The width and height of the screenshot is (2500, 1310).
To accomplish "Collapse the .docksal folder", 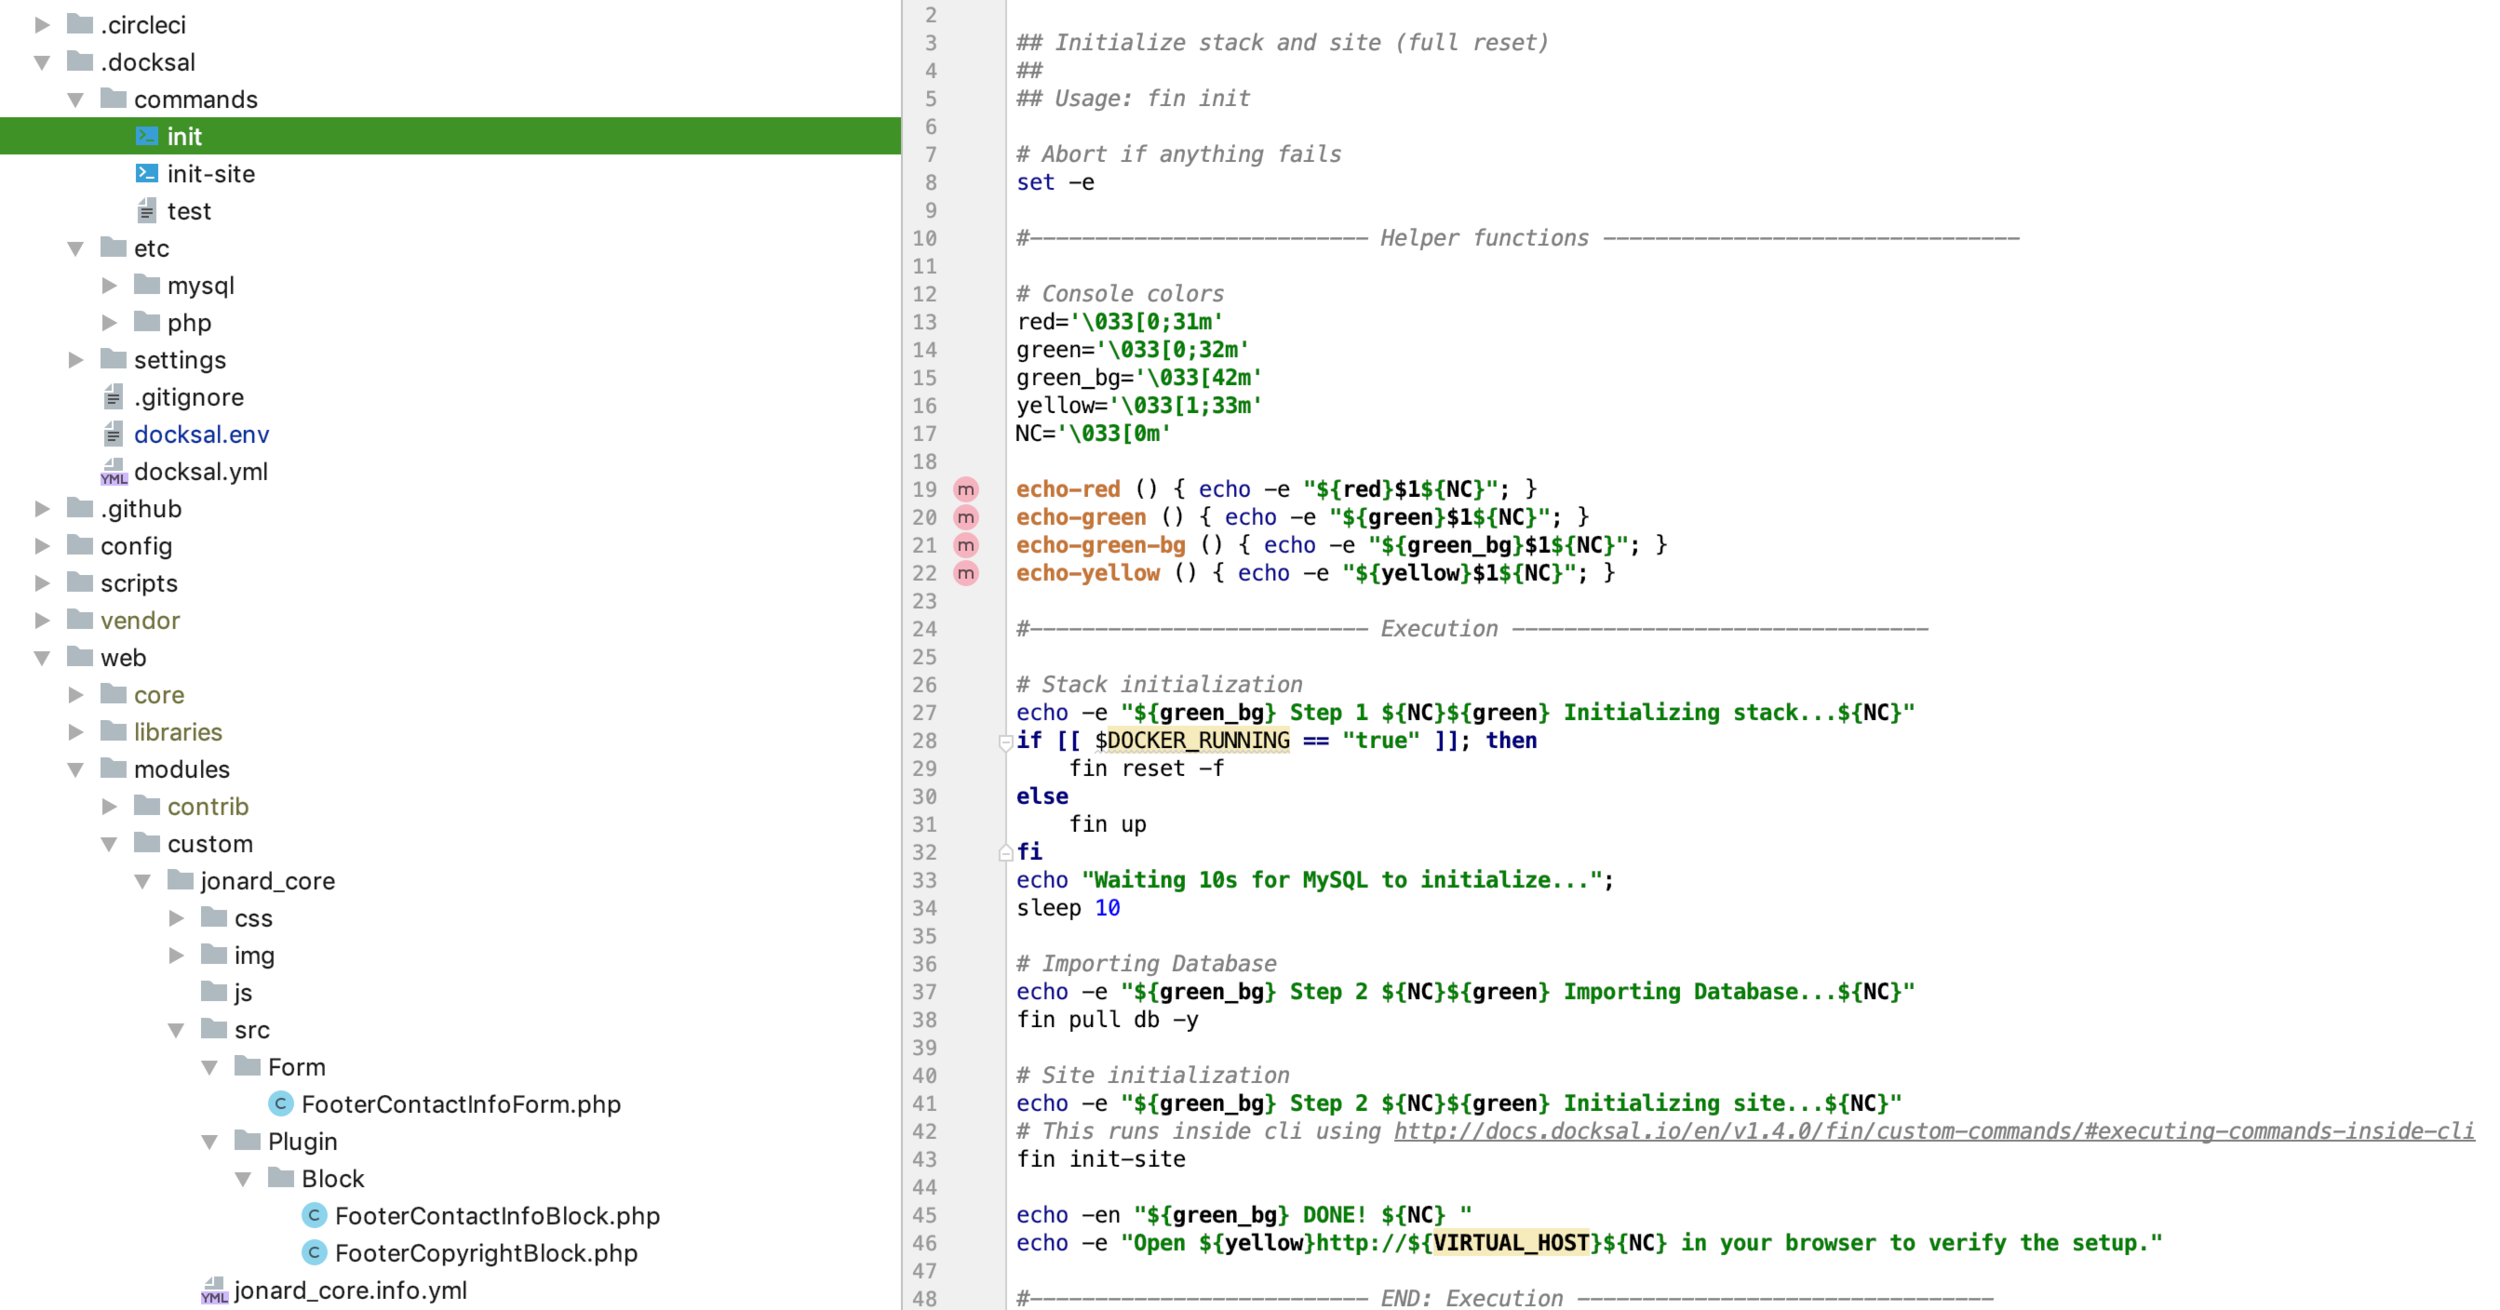I will coord(42,62).
